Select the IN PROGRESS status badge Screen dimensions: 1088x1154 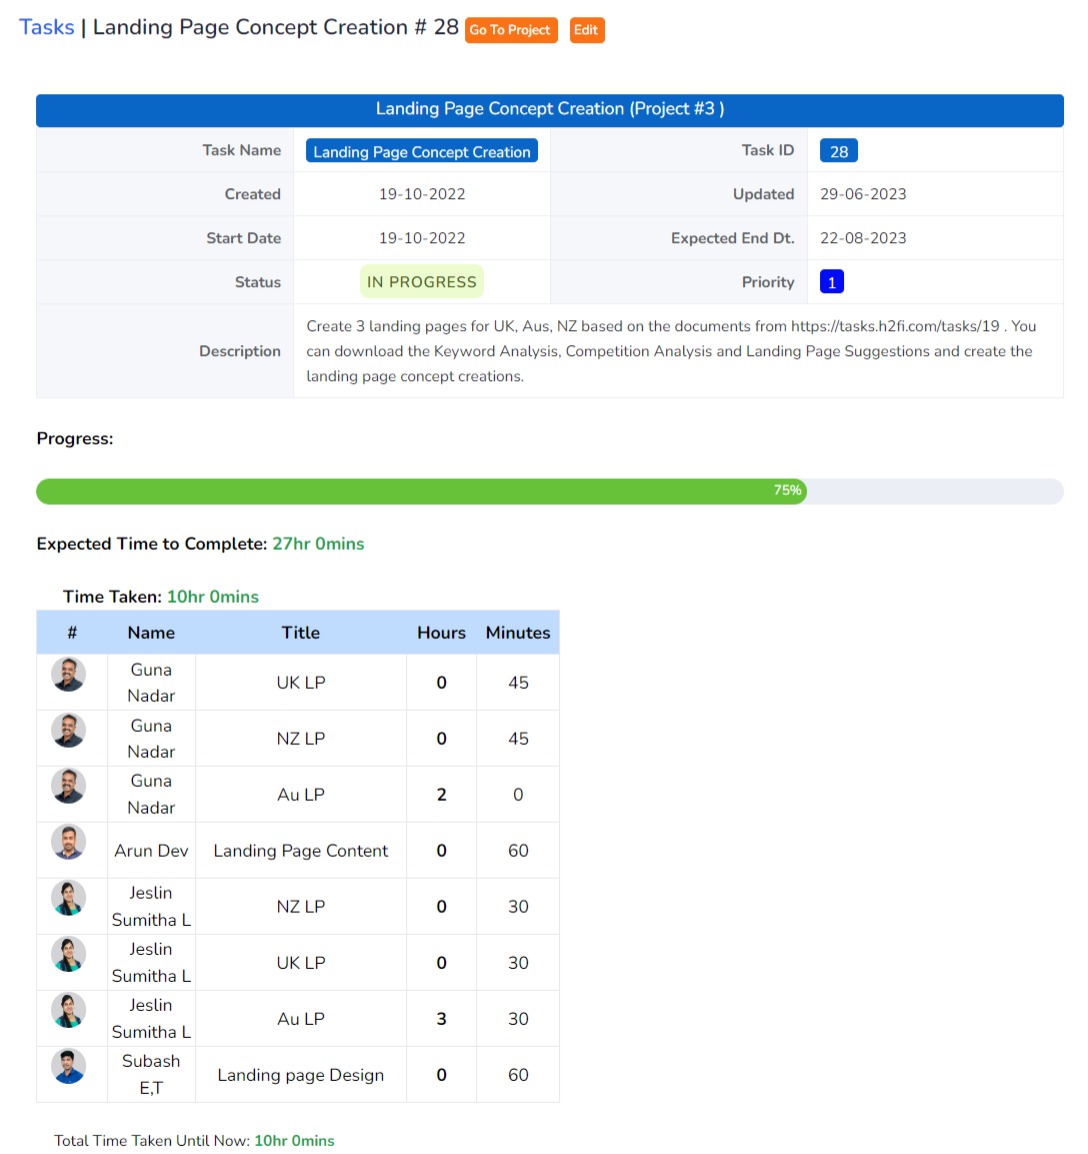tap(421, 282)
